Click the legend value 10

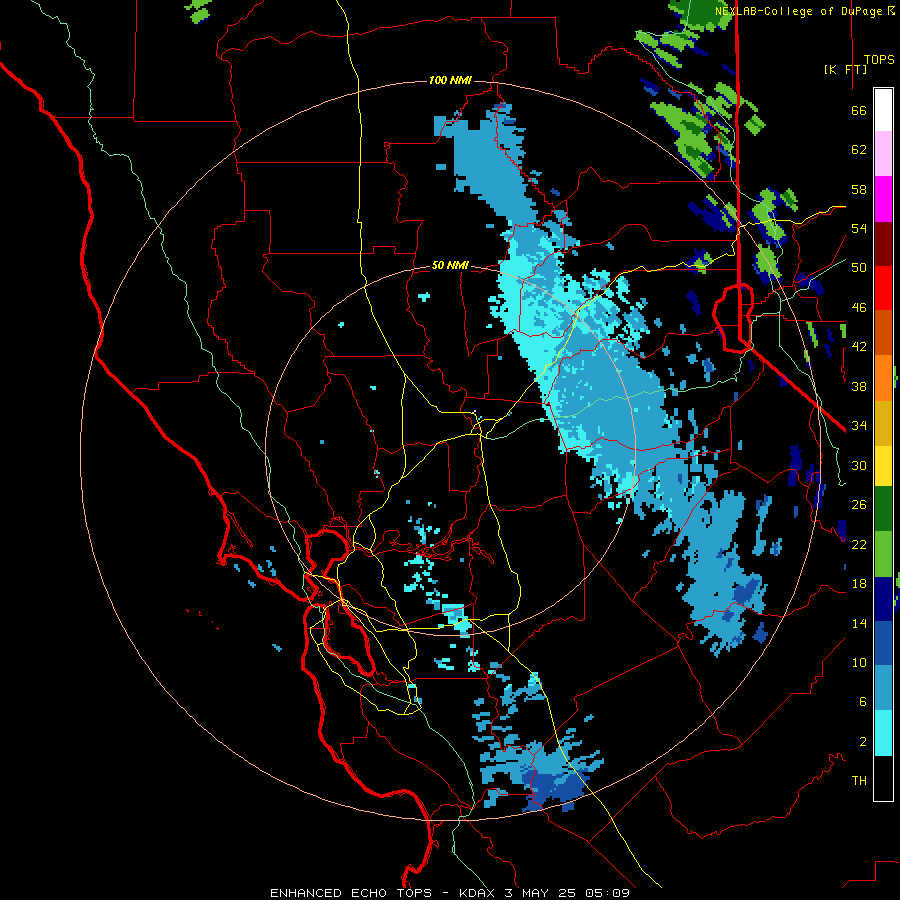coord(859,662)
